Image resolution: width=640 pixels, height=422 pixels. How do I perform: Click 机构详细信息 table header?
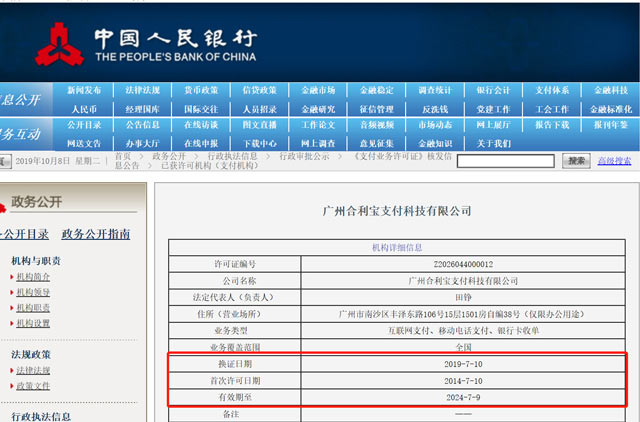[x=397, y=248]
